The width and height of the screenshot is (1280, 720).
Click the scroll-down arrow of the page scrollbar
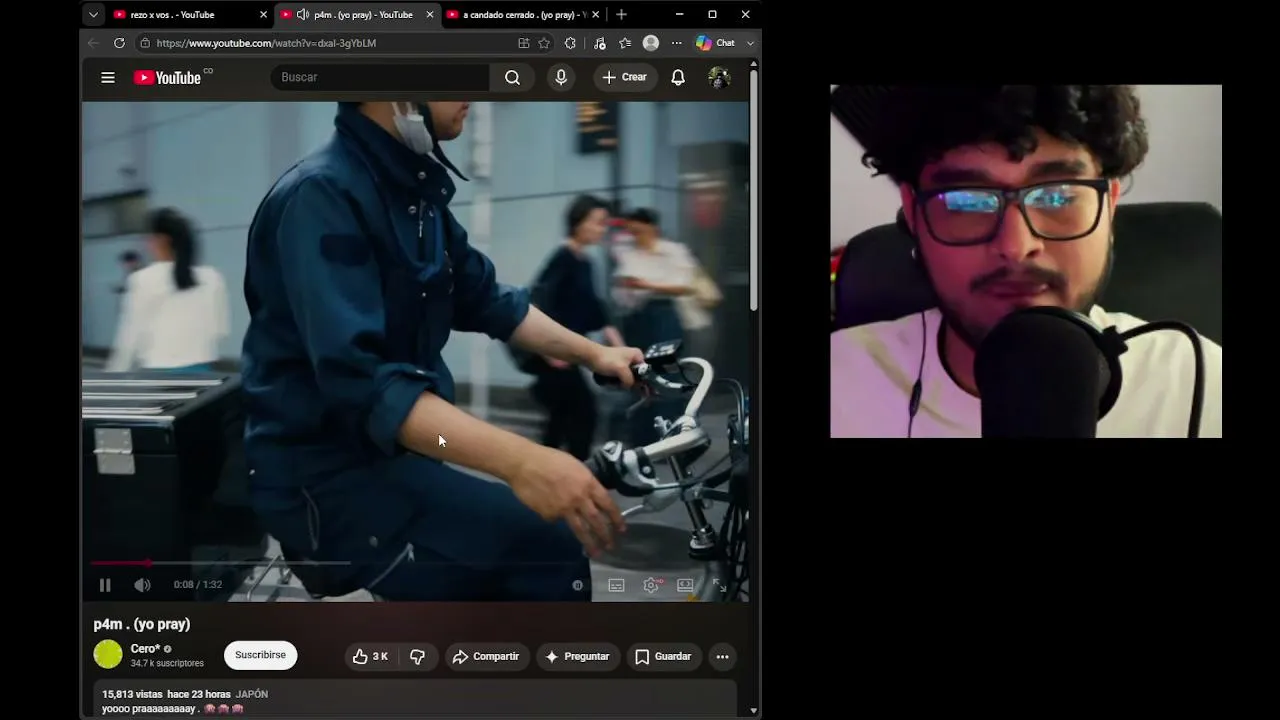point(754,711)
